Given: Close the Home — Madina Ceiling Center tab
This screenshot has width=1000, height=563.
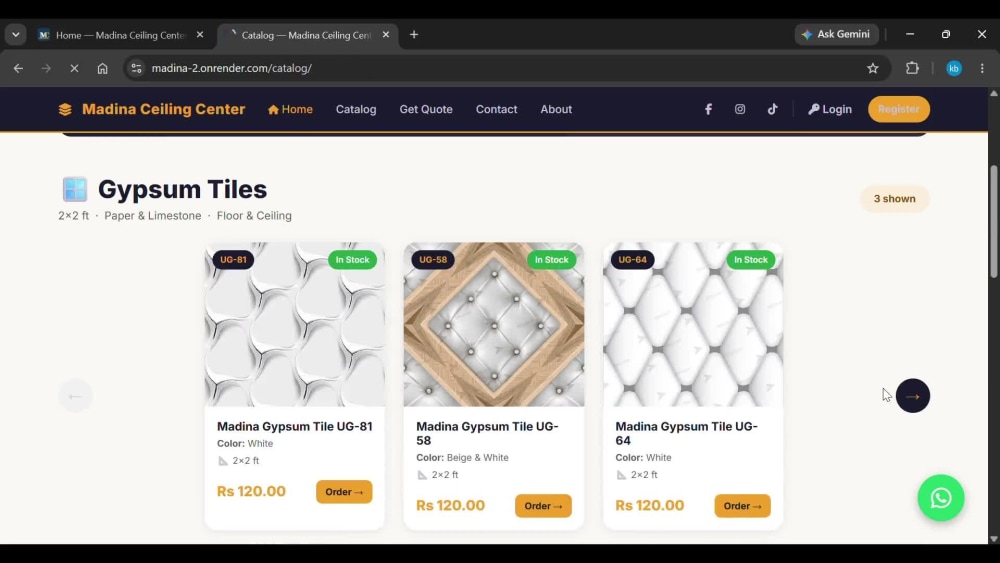Looking at the screenshot, I should tap(200, 34).
